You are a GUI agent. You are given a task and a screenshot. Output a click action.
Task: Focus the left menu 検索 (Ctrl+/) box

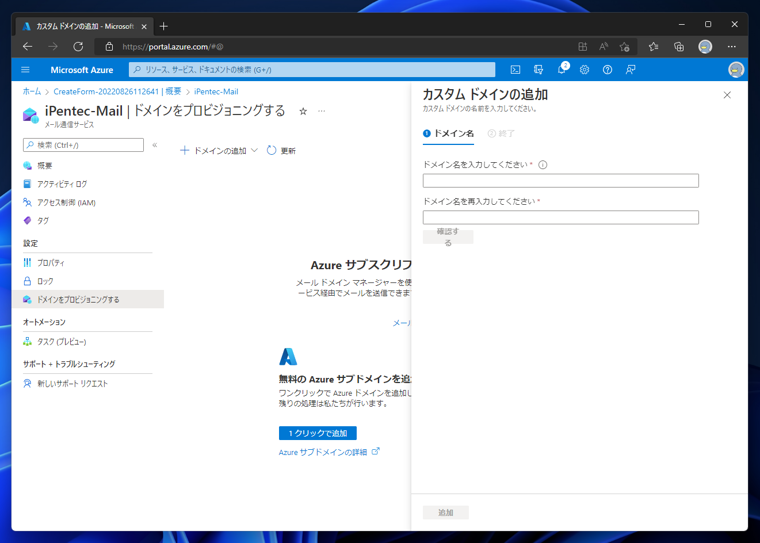pos(83,144)
